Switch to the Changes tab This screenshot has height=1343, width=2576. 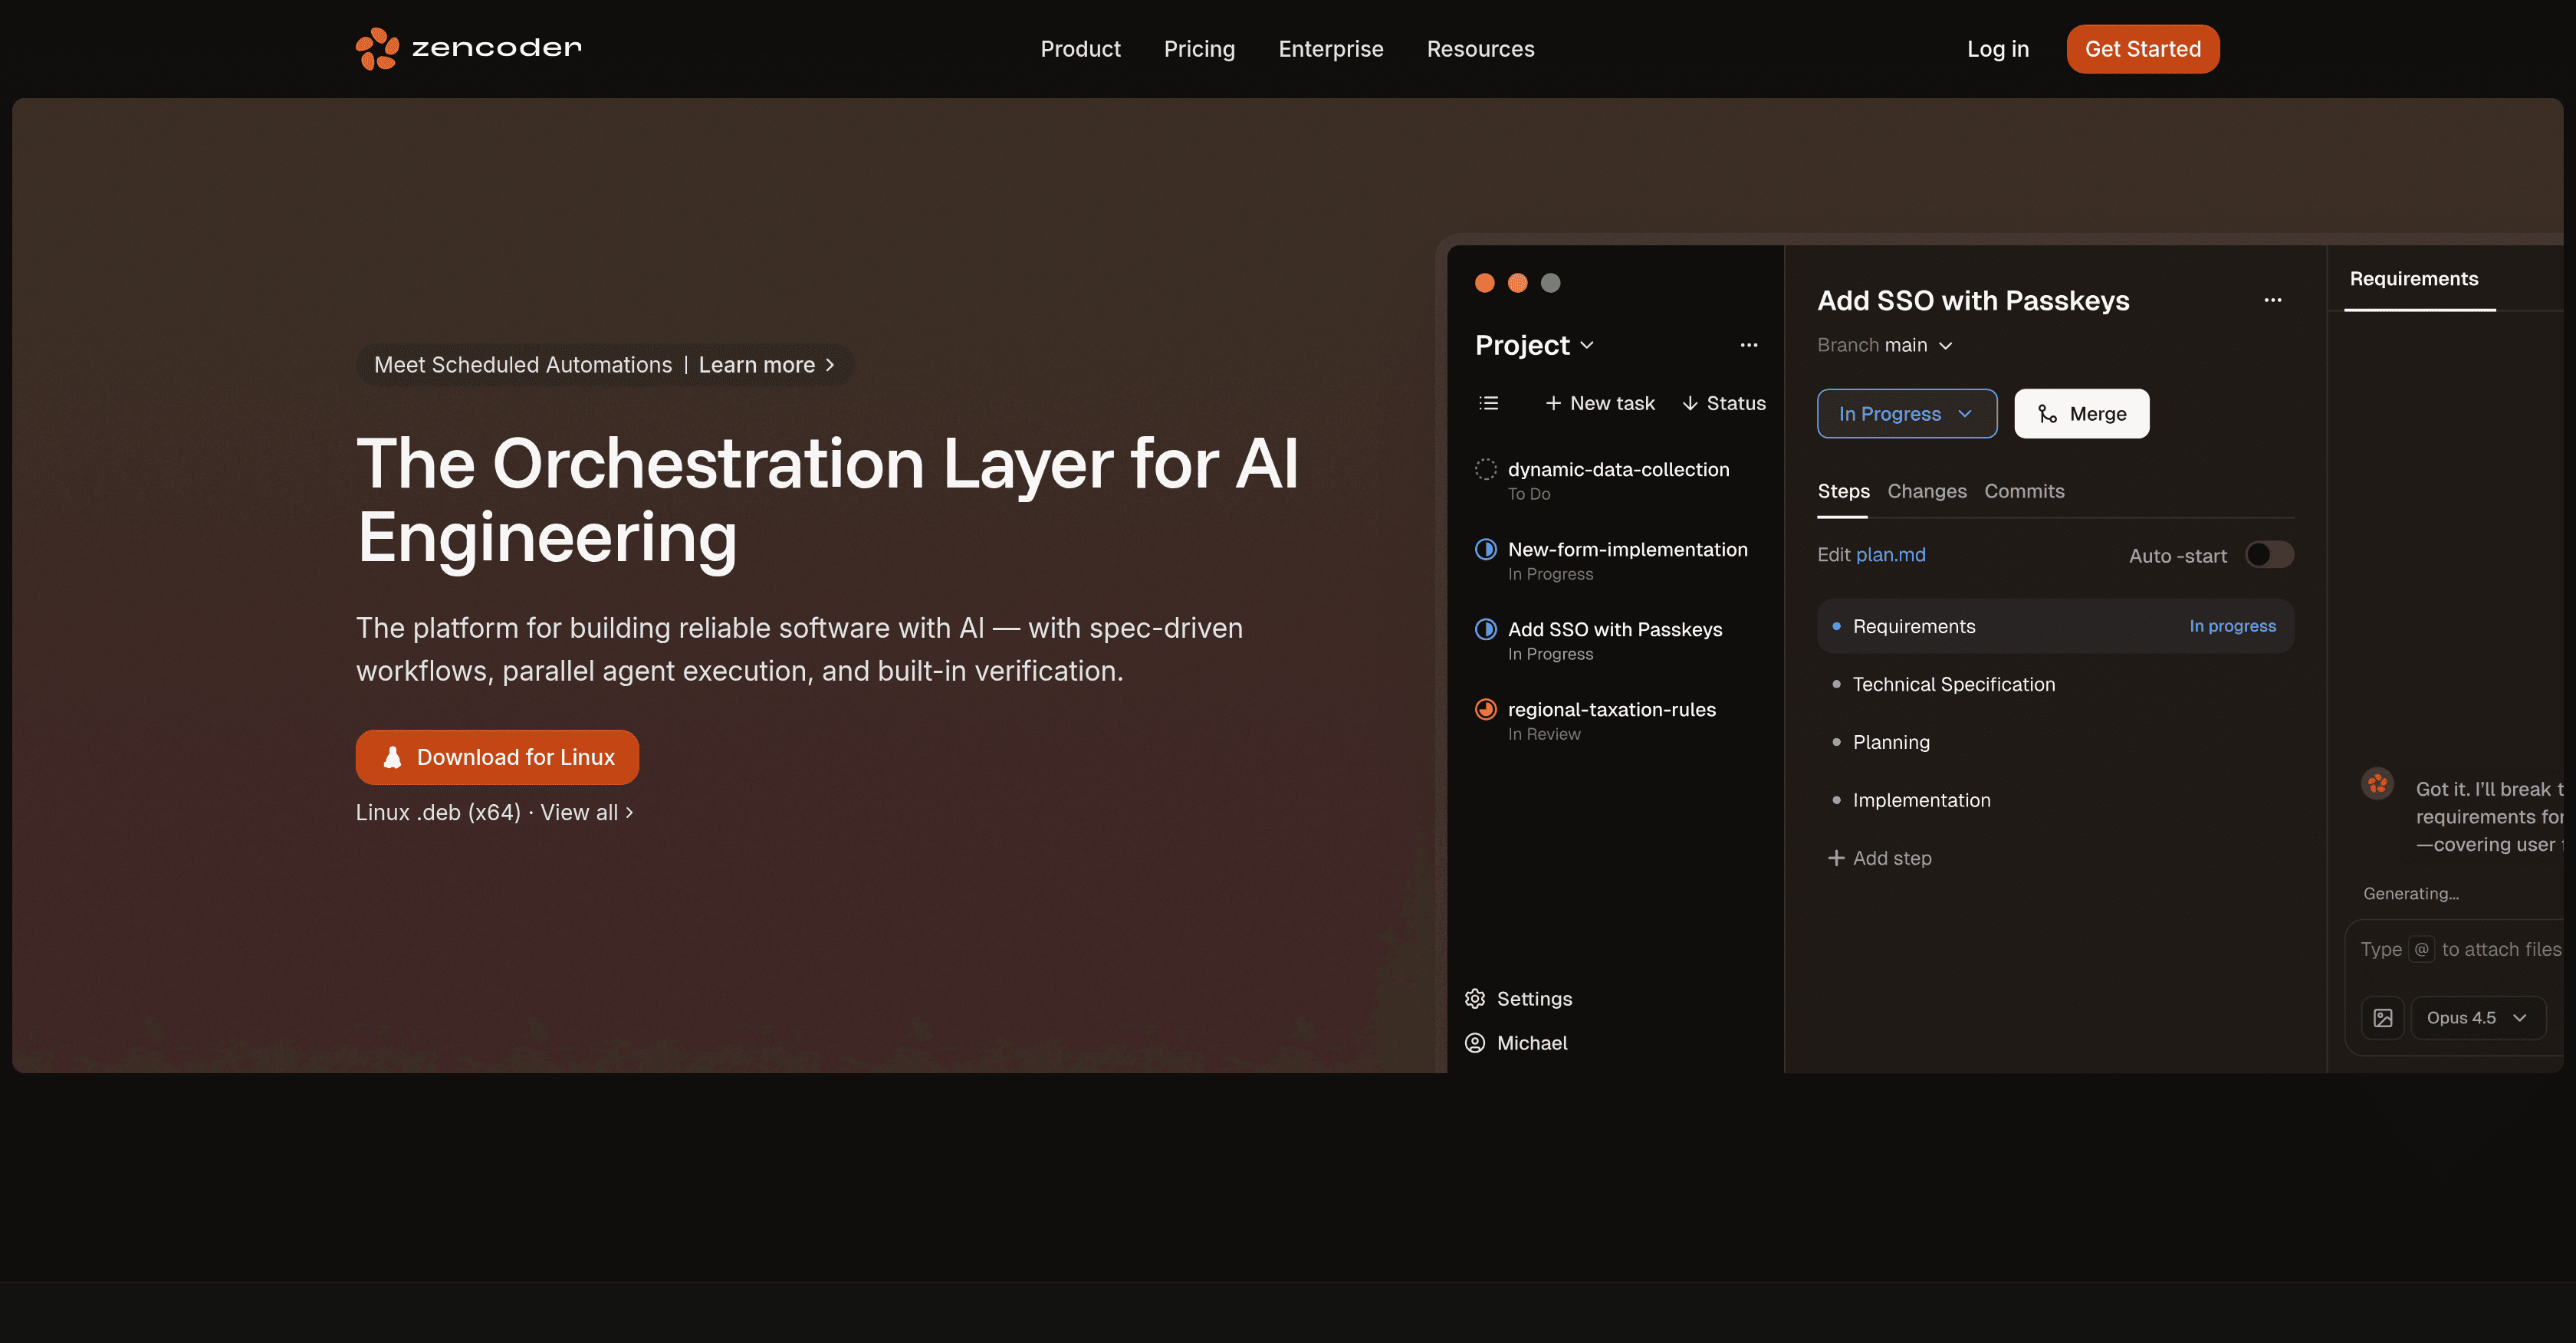(1927, 491)
